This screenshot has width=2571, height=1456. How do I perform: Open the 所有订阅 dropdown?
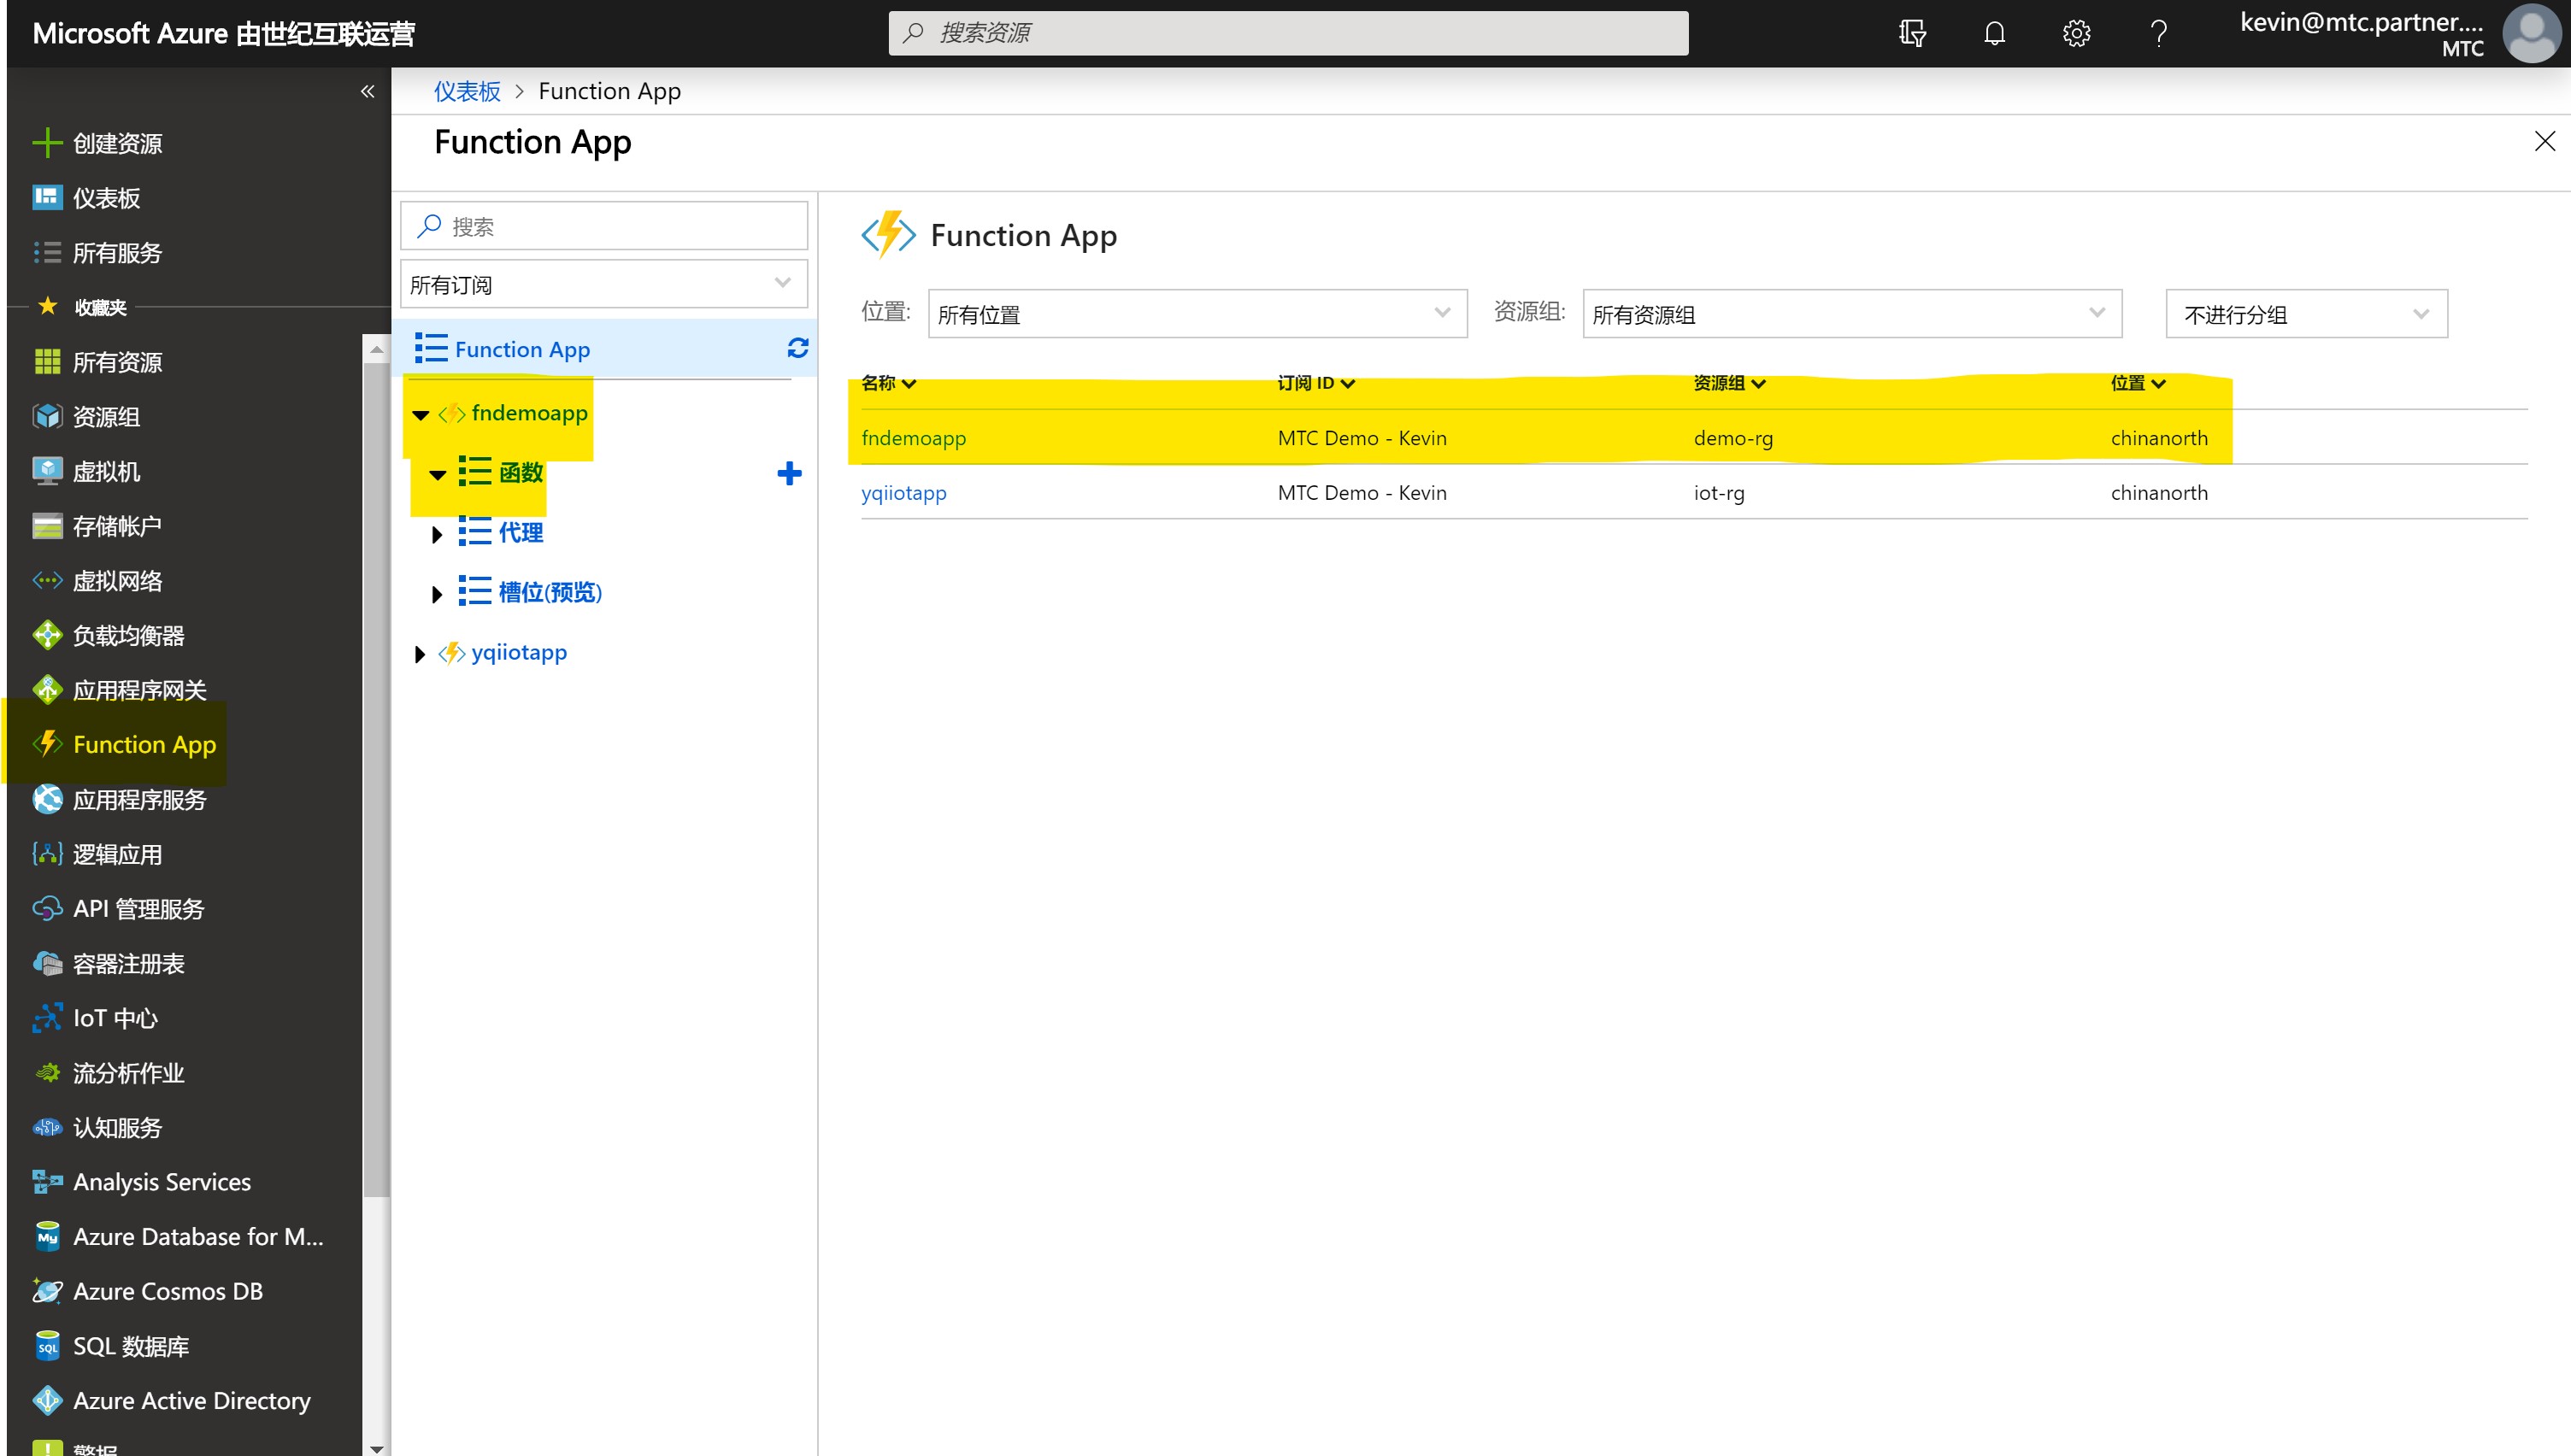(x=604, y=284)
